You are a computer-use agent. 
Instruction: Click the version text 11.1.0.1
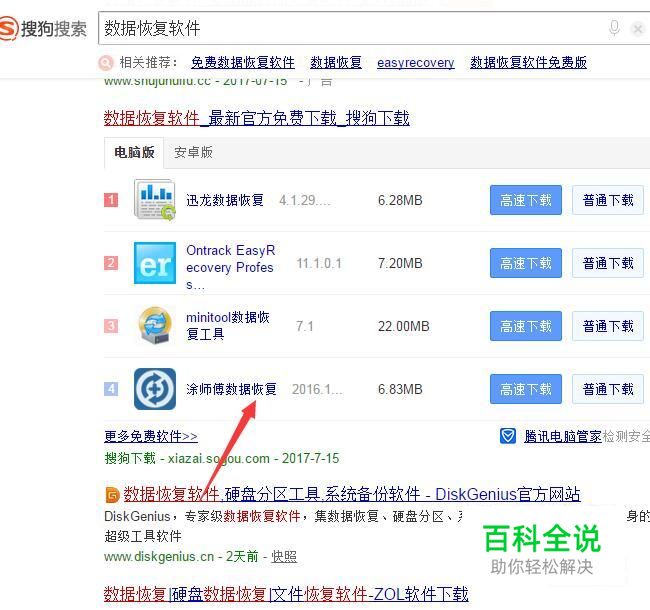point(319,263)
